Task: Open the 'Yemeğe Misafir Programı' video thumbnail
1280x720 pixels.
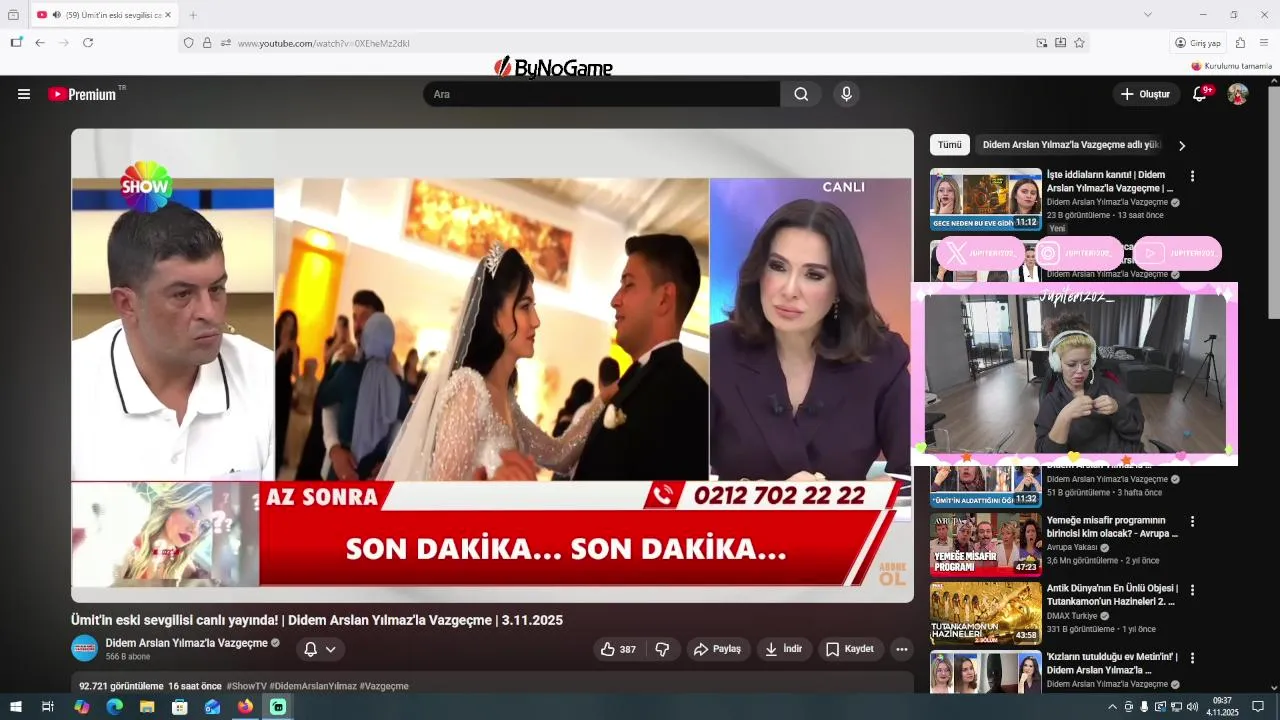Action: (x=986, y=545)
